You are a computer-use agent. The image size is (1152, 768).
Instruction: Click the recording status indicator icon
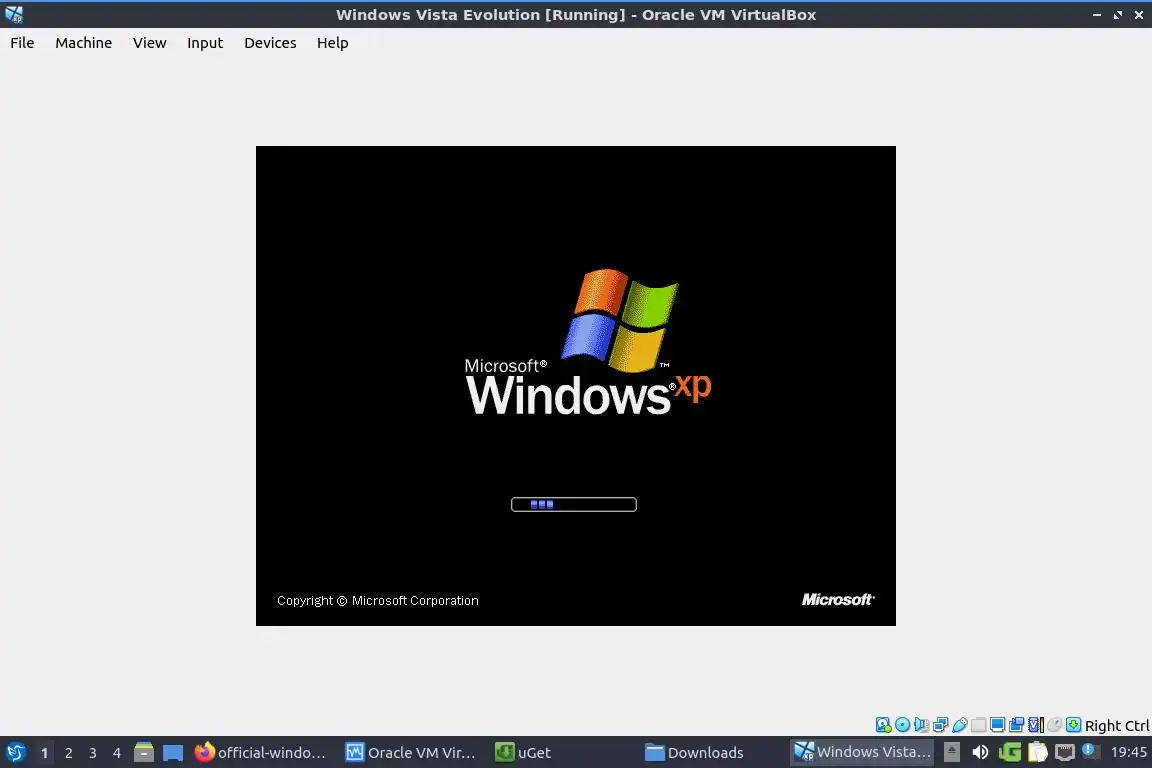pyautogui.click(x=1017, y=725)
